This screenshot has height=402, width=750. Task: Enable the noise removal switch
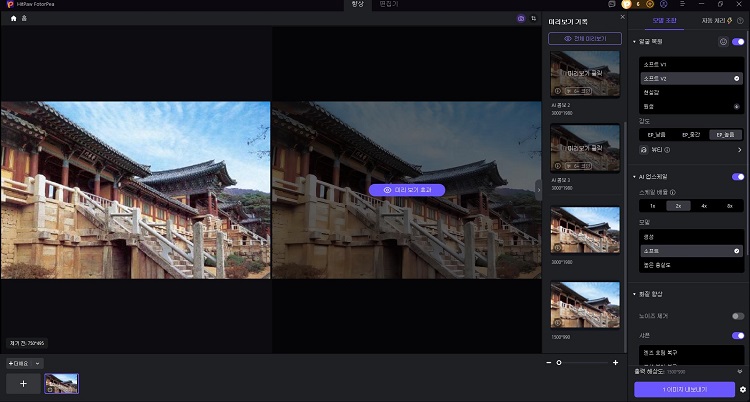coord(738,316)
